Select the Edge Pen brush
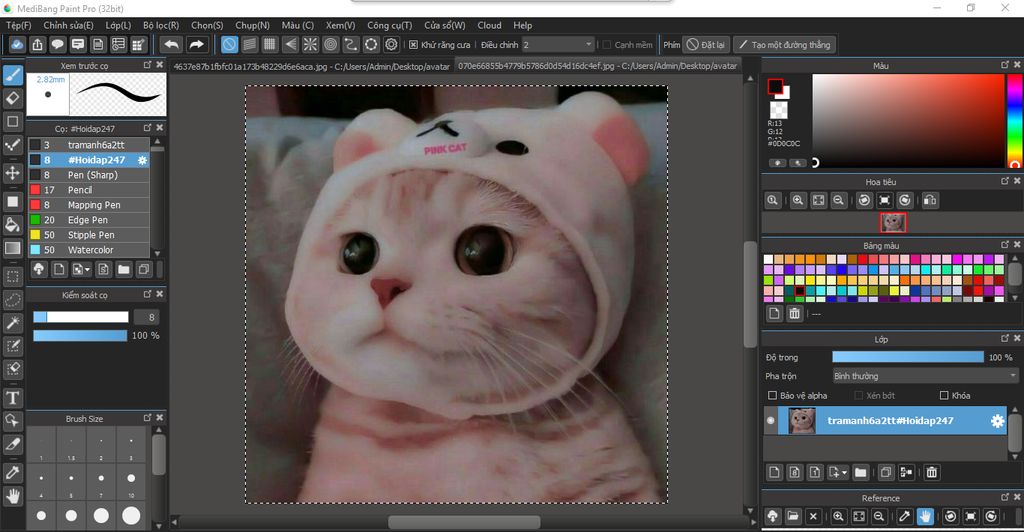Screen dimensions: 1024x532 pyautogui.click(x=89, y=220)
